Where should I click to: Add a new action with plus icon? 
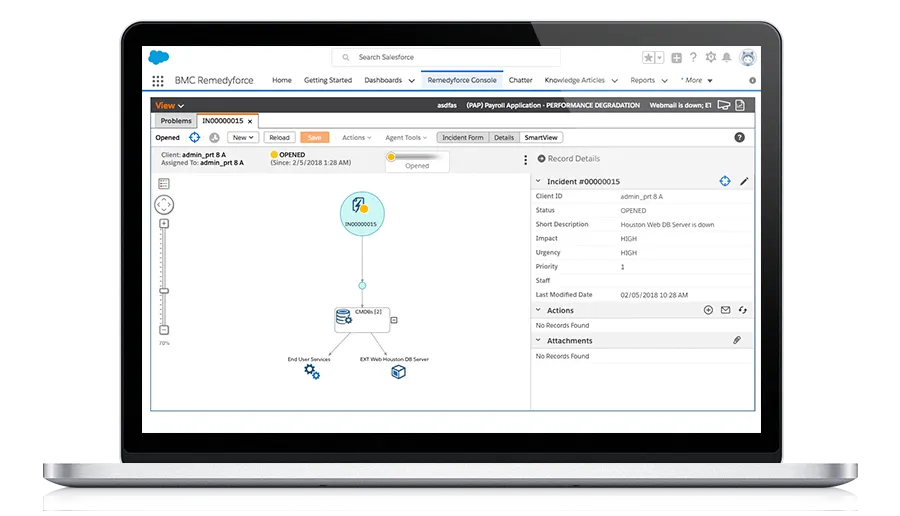[708, 310]
